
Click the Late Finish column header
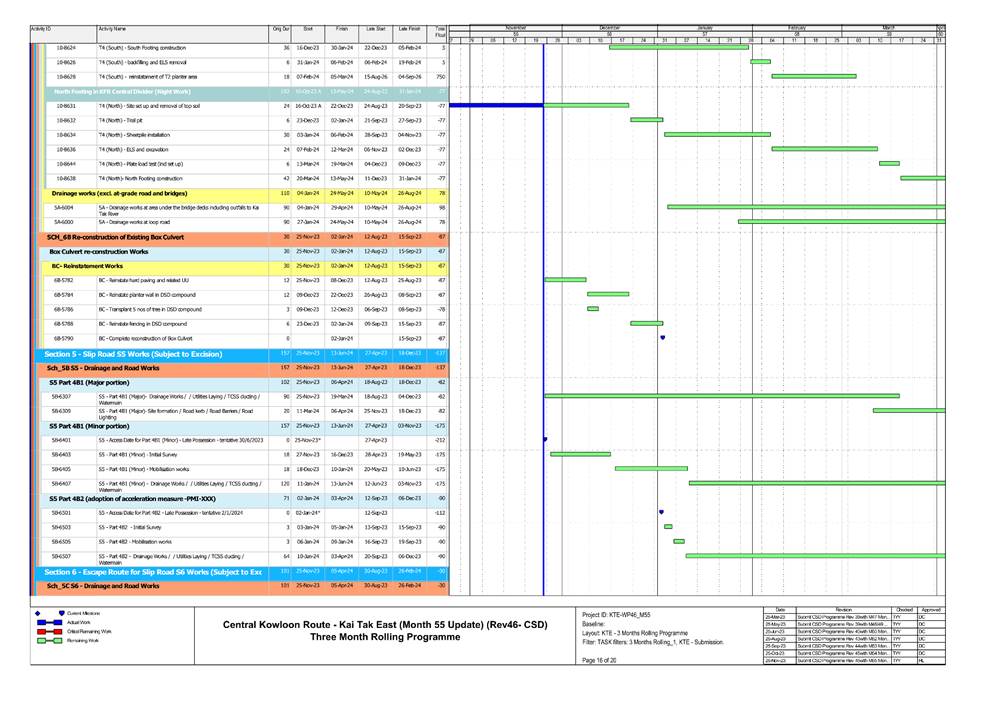tap(409, 30)
